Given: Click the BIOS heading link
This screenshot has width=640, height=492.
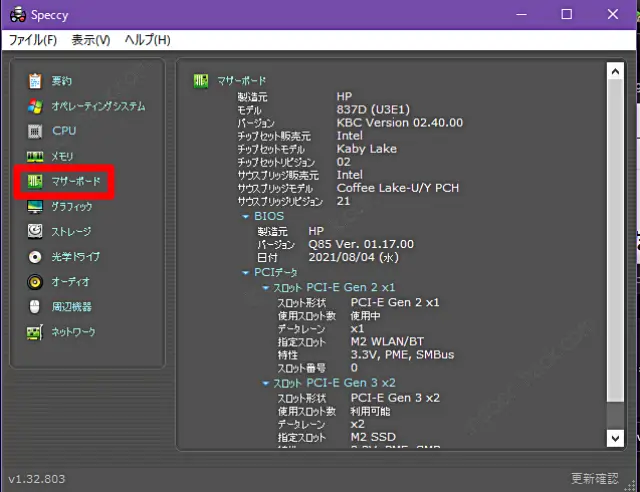Looking at the screenshot, I should point(269,216).
